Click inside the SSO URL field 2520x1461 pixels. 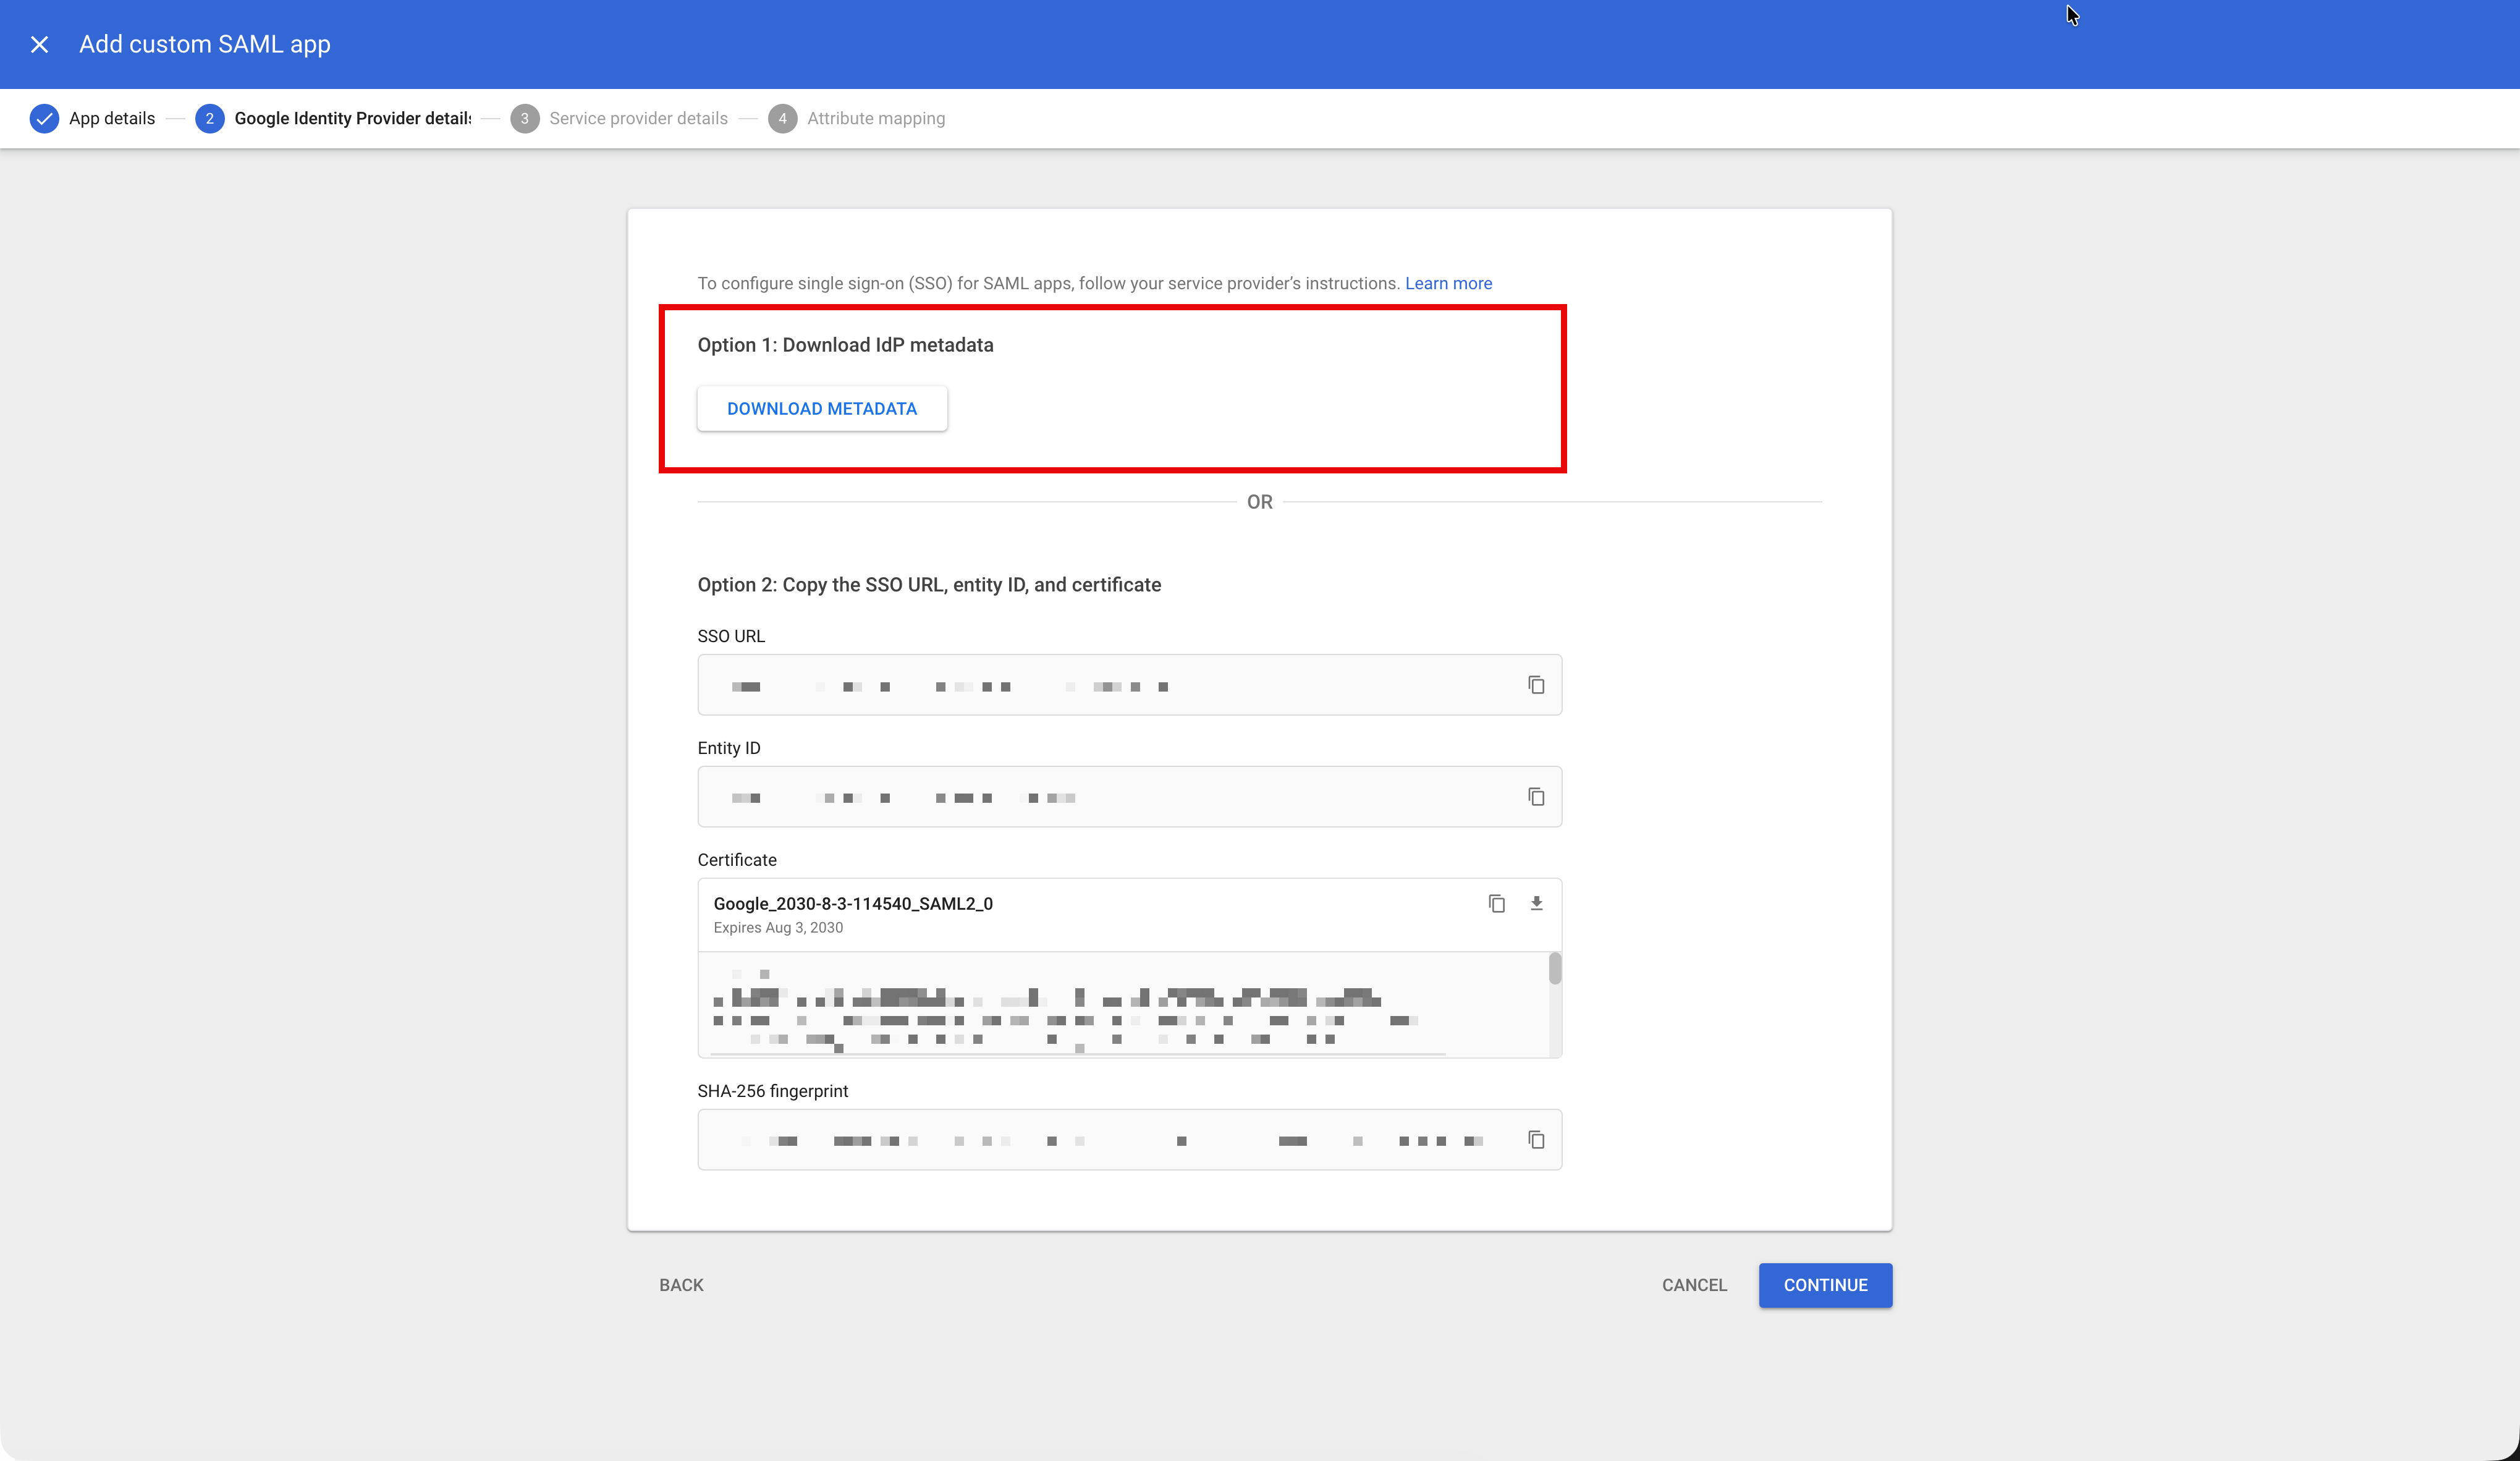pos(1100,685)
